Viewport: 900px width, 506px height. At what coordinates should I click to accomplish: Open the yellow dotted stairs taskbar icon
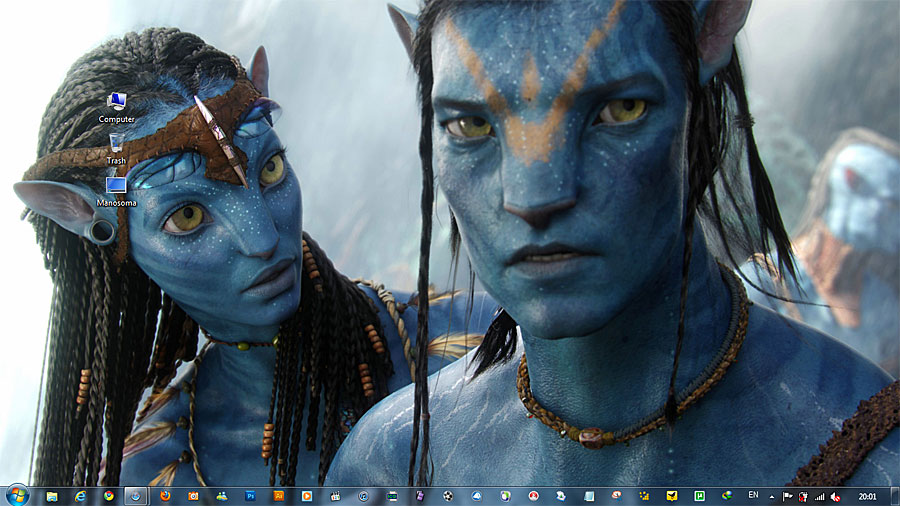[644, 496]
